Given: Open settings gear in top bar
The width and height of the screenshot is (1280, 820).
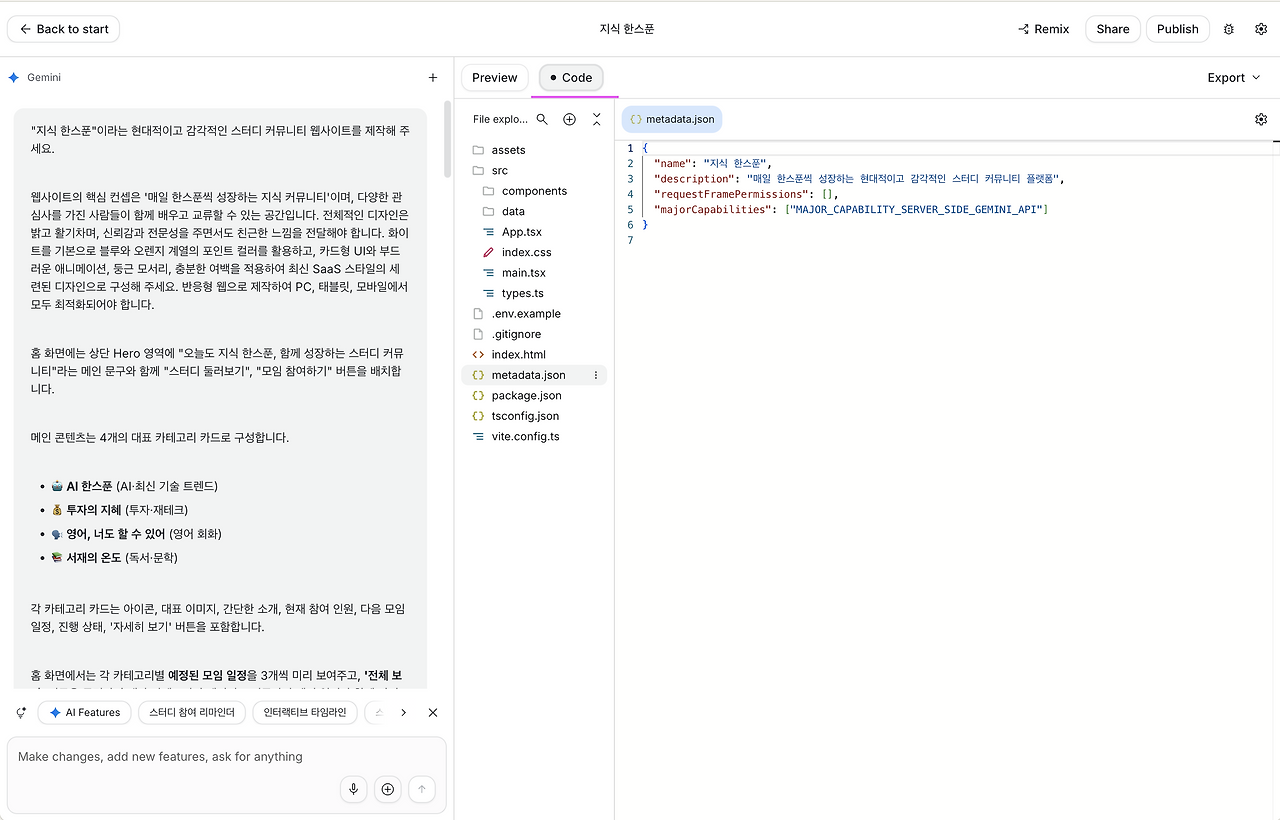Looking at the screenshot, I should [x=1261, y=29].
